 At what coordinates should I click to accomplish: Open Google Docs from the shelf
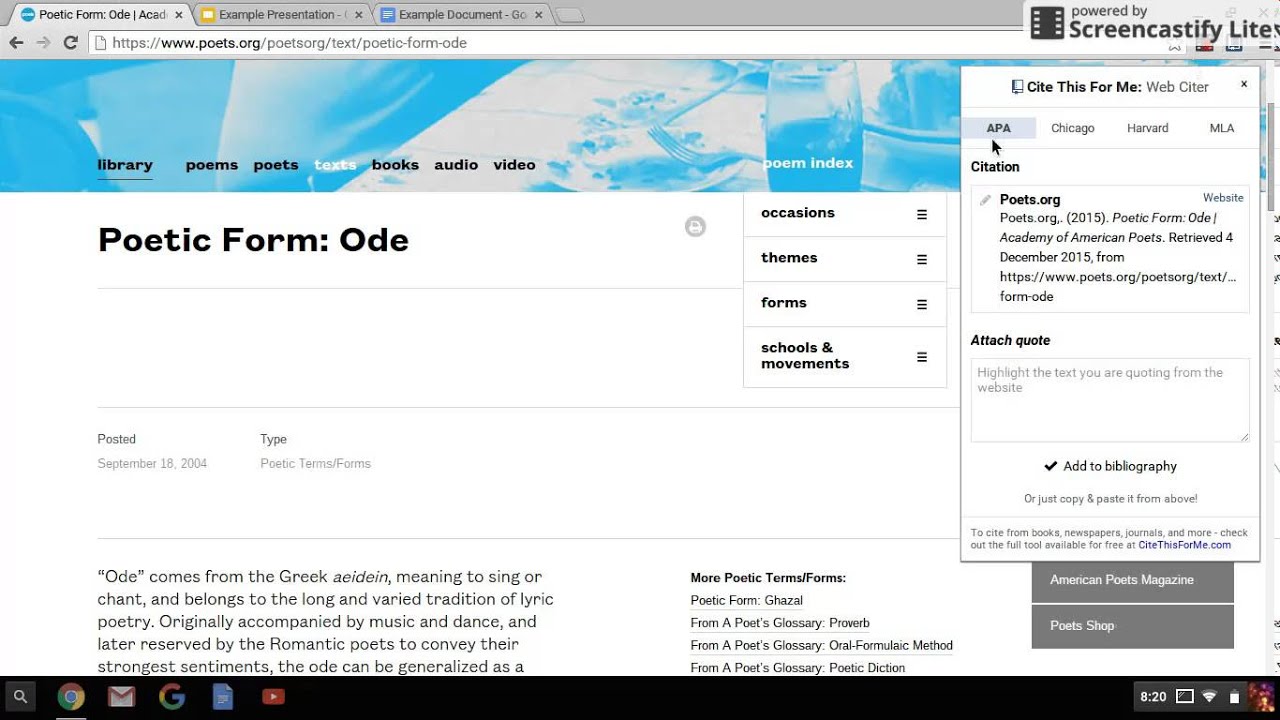pos(222,697)
